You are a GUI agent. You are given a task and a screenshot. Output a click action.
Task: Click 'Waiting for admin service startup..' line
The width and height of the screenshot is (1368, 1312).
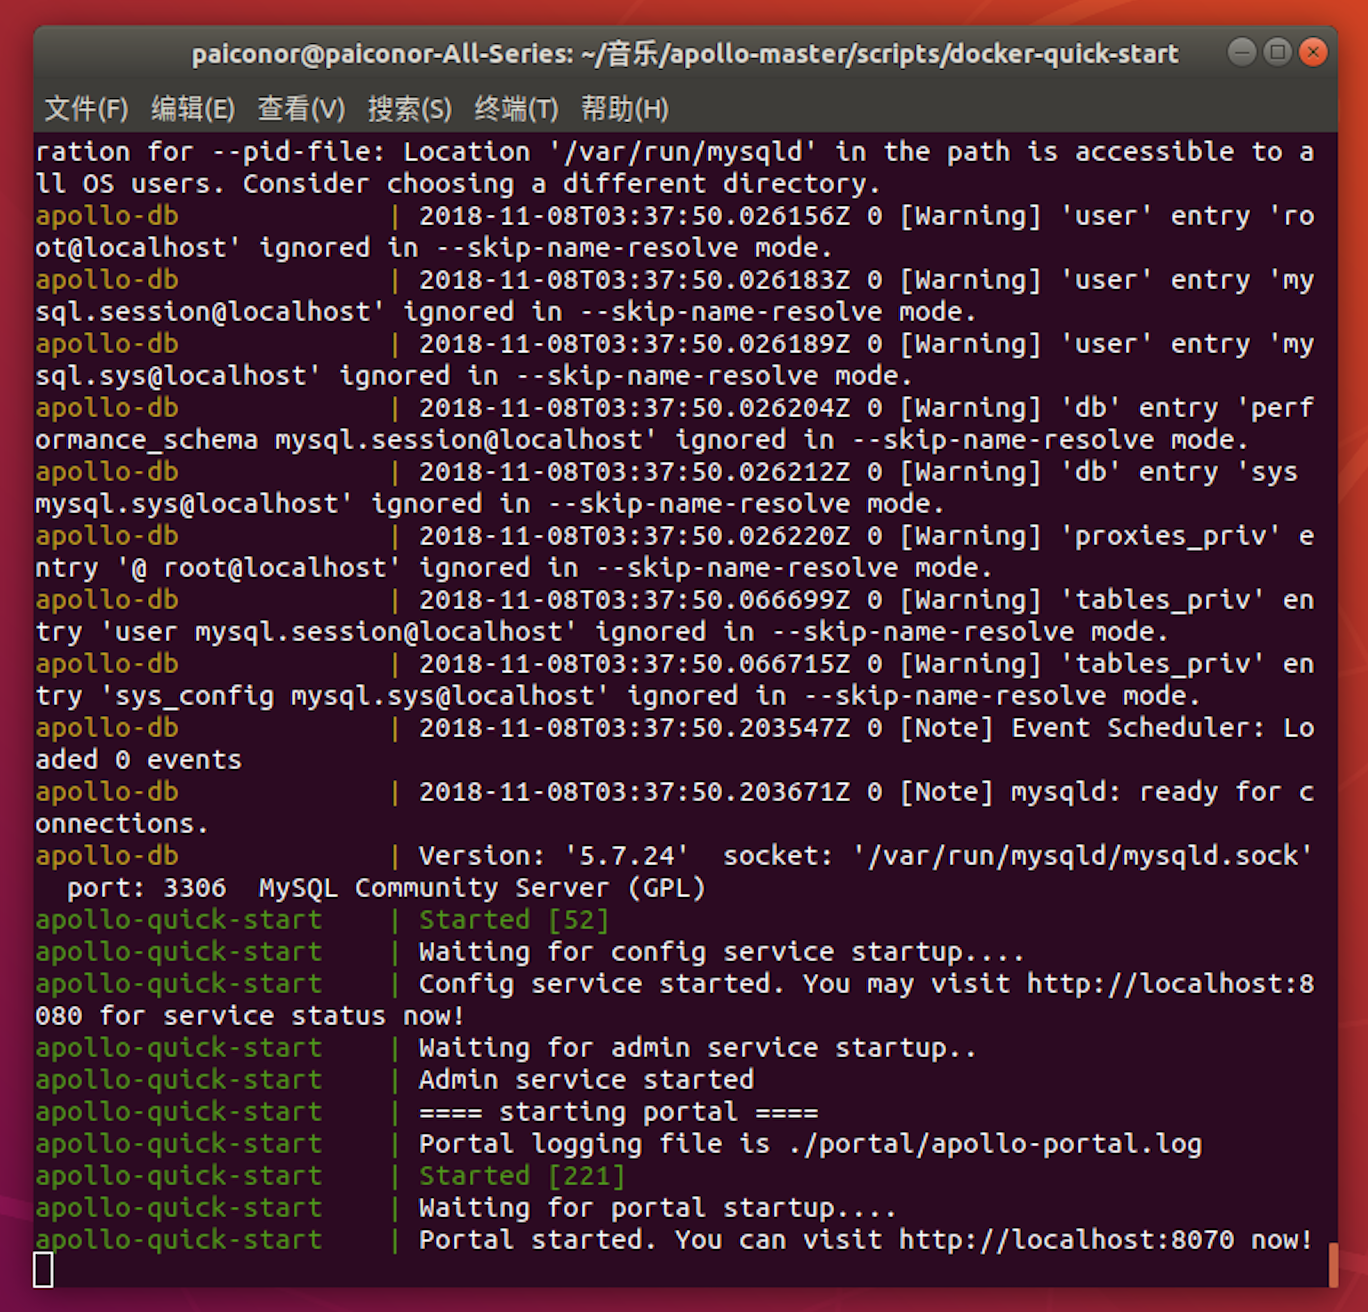point(699,1048)
